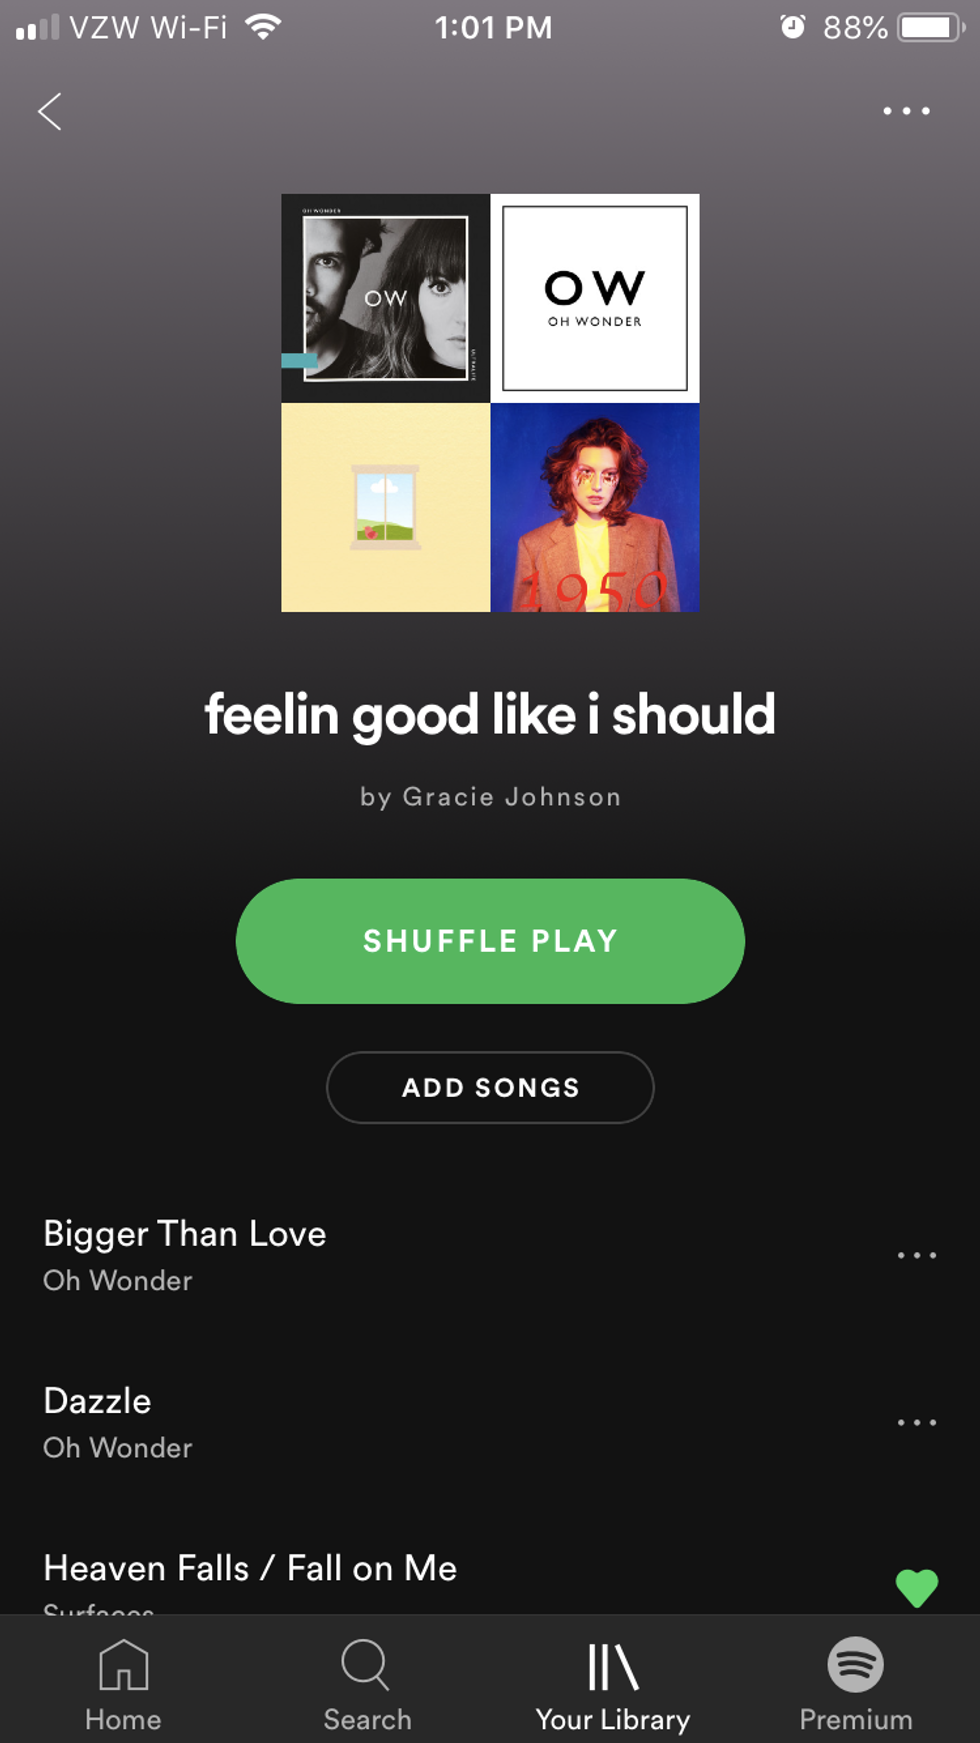Start Shuffle Play

[490, 941]
